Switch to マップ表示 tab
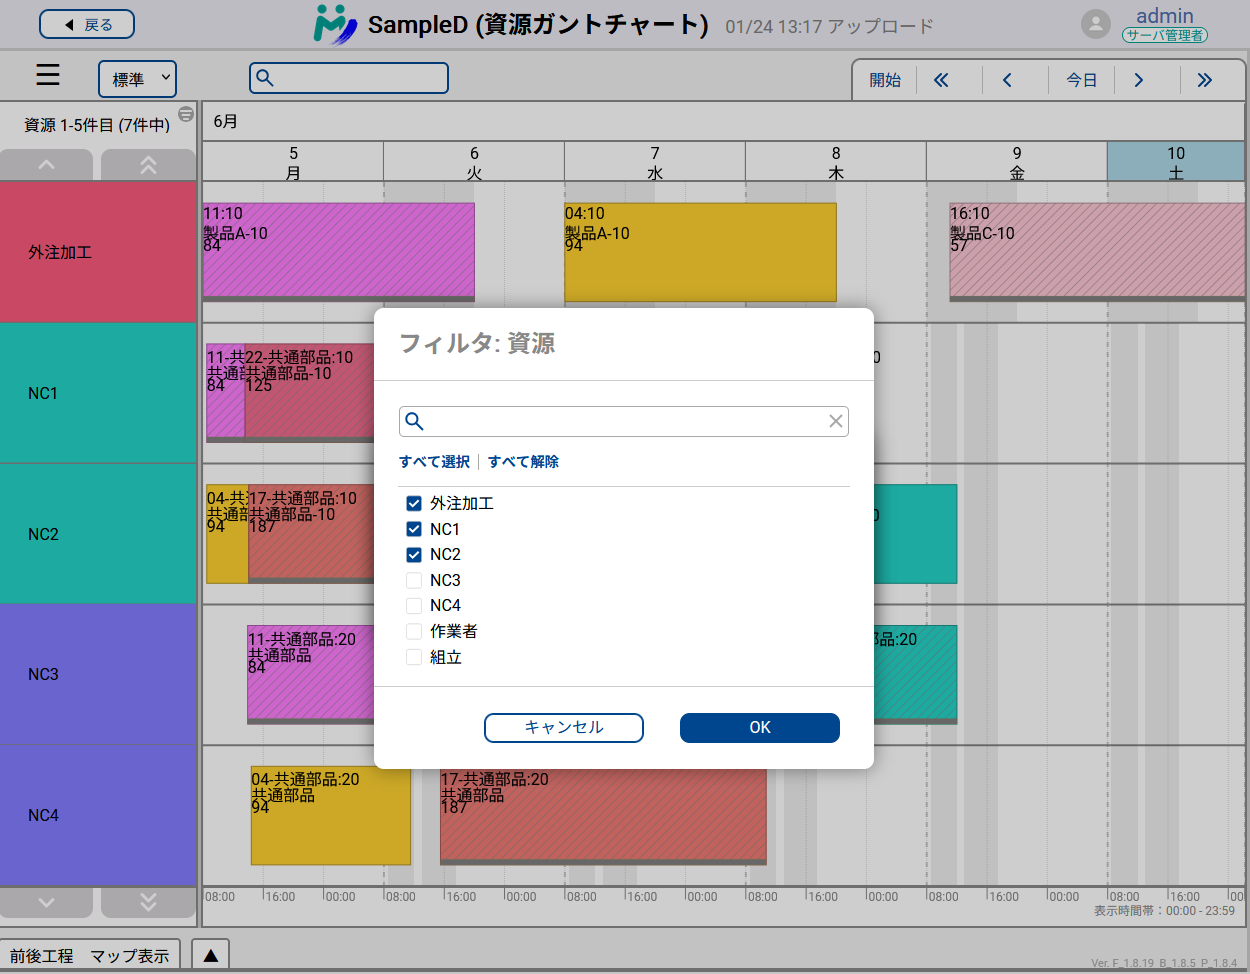Viewport: 1250px width, 974px height. (130, 956)
